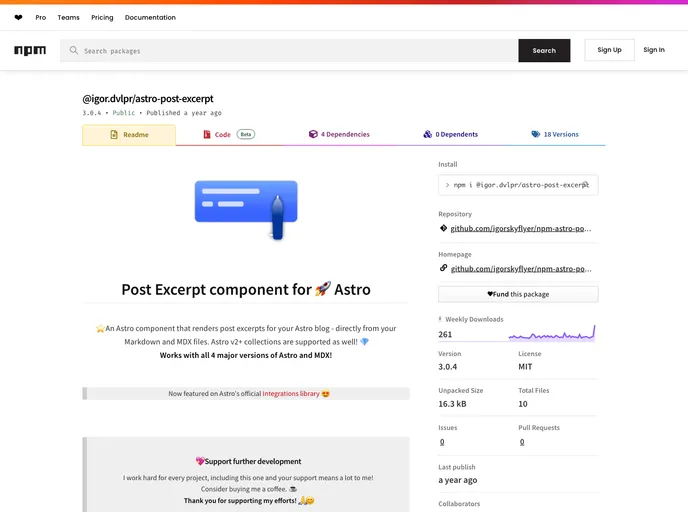Click the Beta badge on Code tab

click(x=246, y=134)
